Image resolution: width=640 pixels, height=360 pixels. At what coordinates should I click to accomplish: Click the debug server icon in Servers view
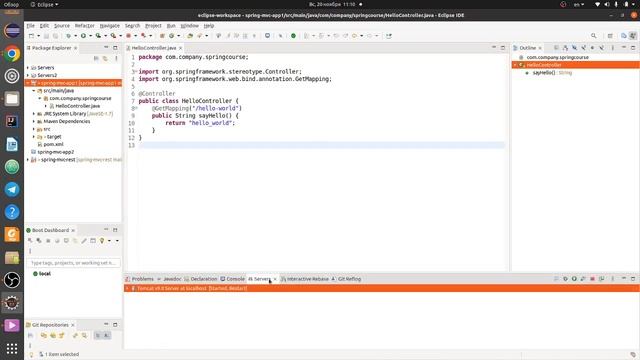click(565, 279)
